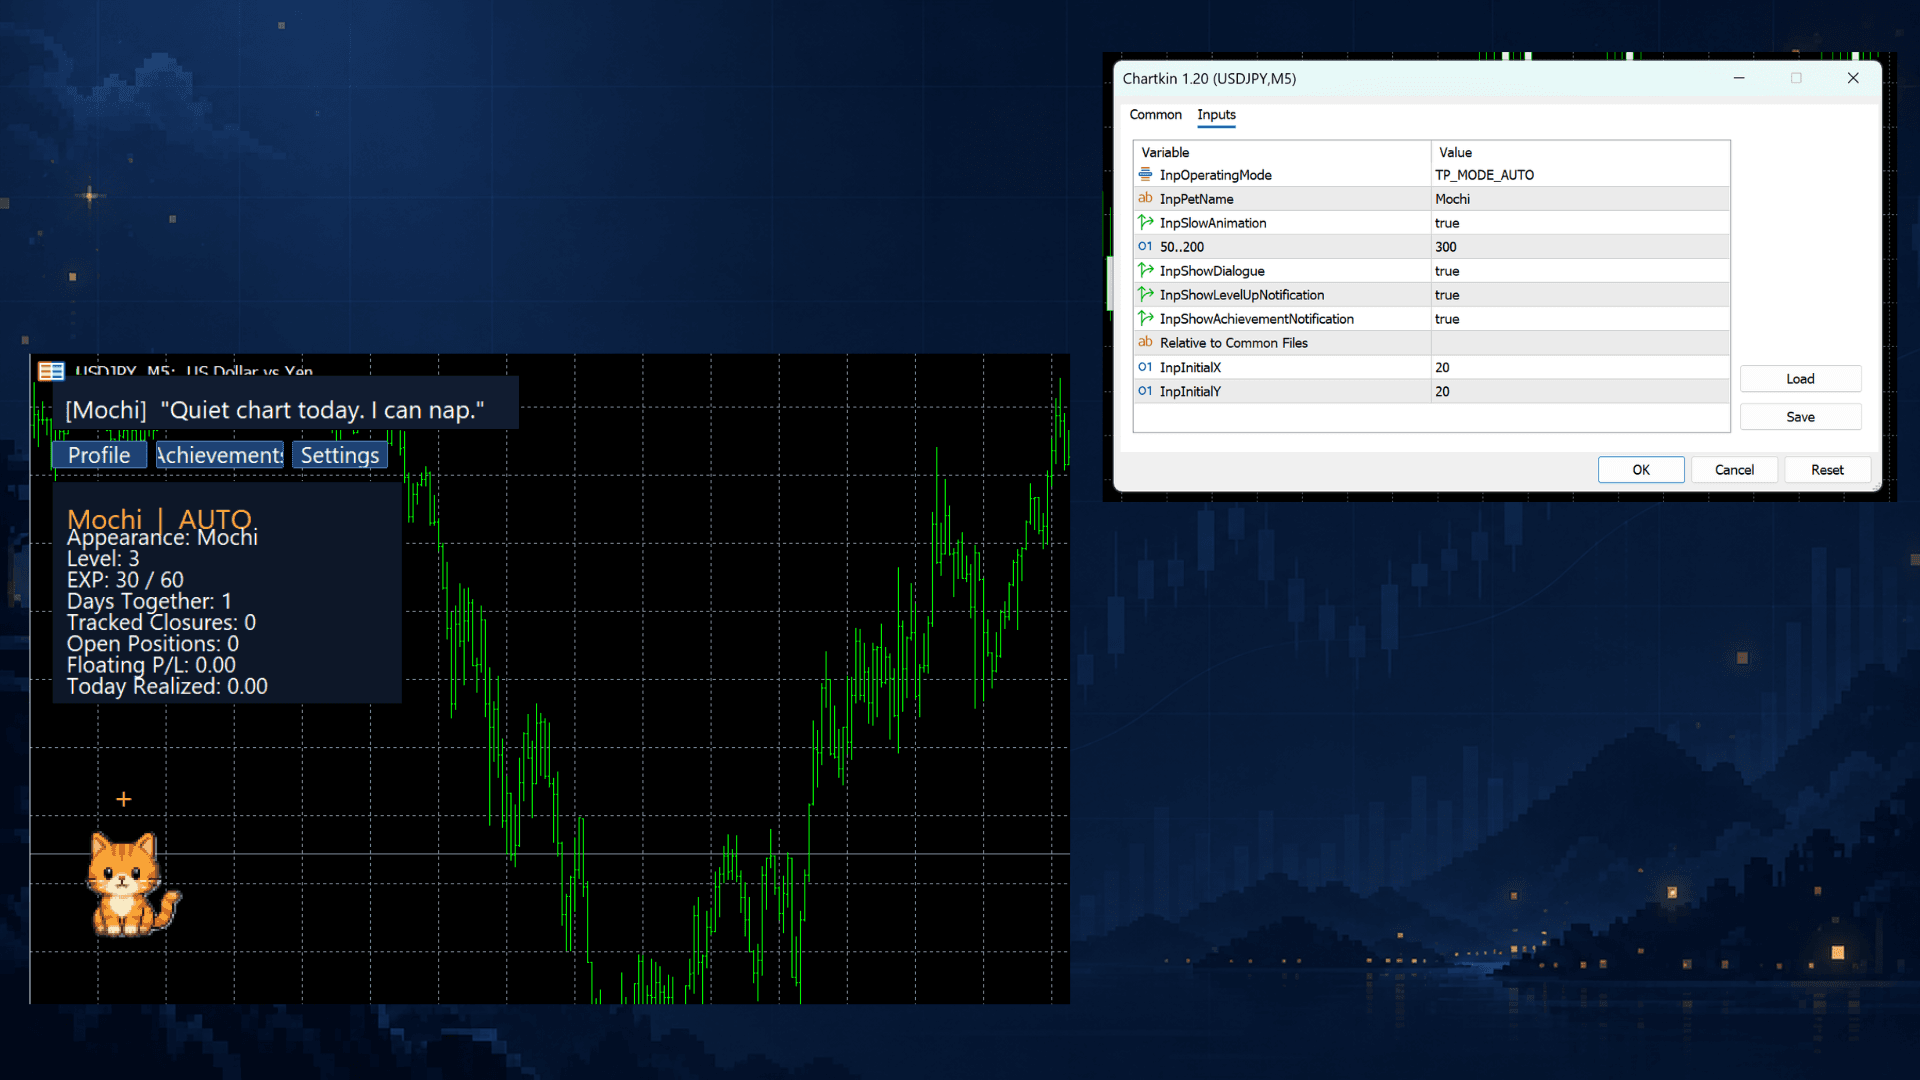Edit the InpInitialY value 20

[1580, 391]
